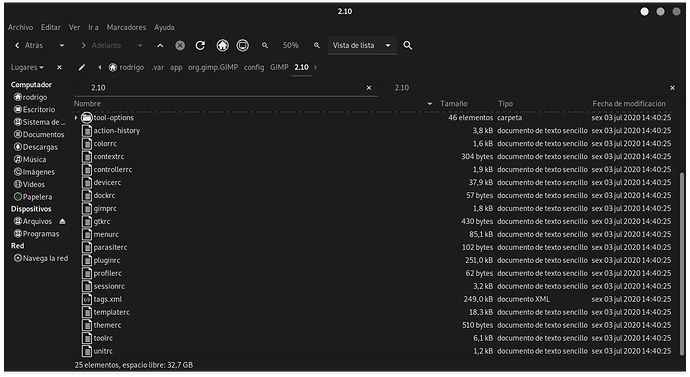This screenshot has height=377, width=690.
Task: Close the Lugares sidebar with X
Action: tap(59, 67)
